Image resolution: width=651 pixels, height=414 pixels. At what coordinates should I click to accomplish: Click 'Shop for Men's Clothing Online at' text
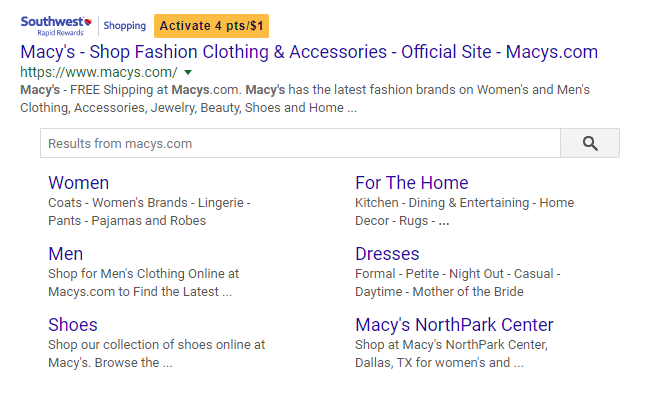click(x=144, y=274)
